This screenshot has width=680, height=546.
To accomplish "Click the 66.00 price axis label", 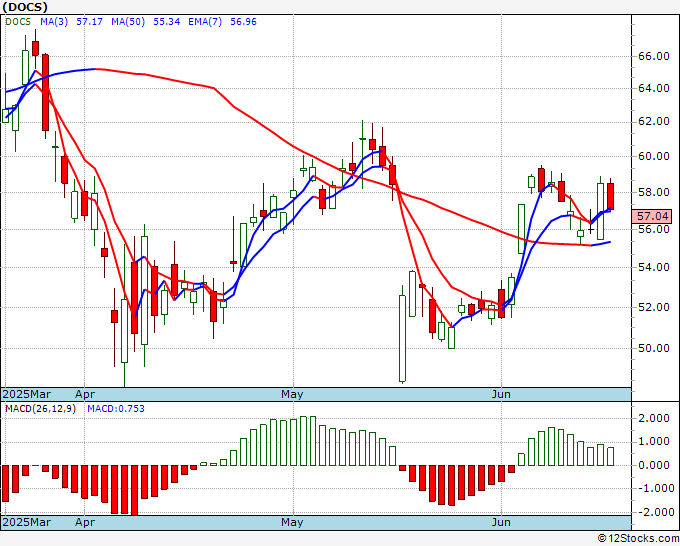I will click(x=653, y=56).
